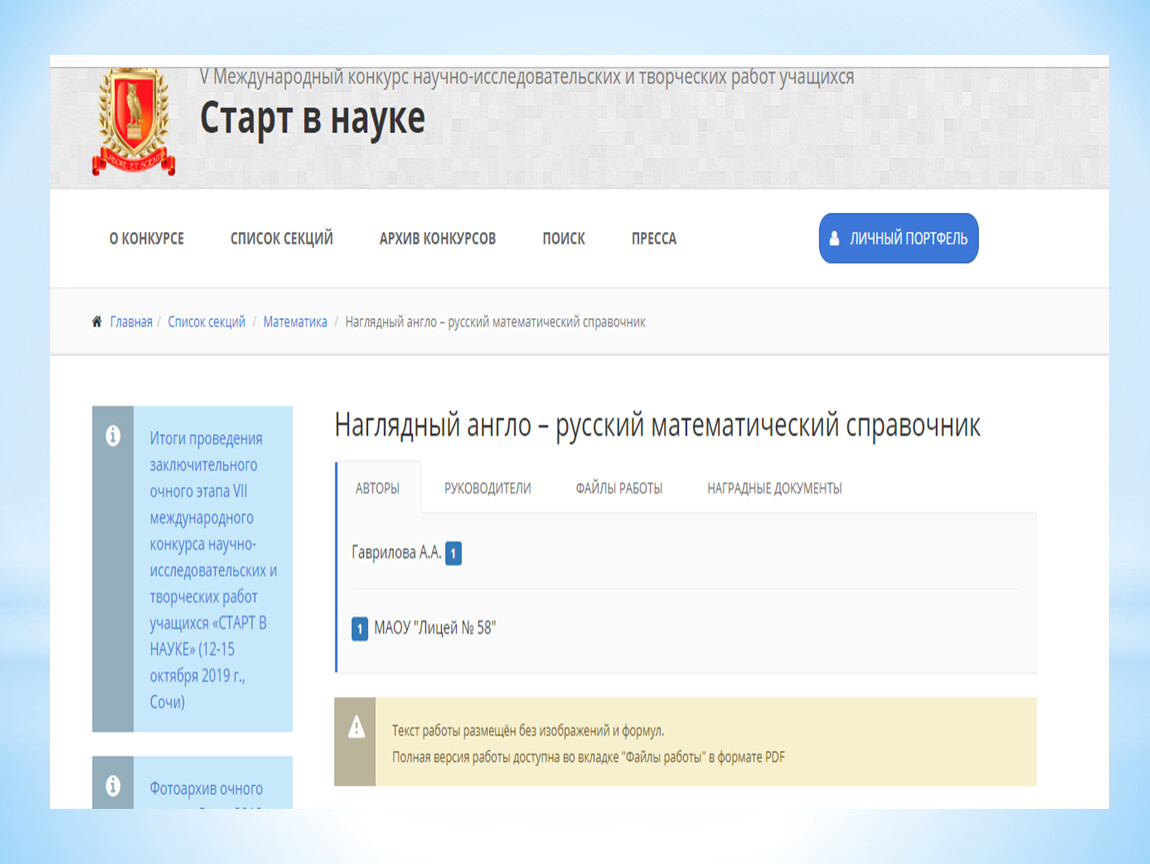Open the Личный портфель button
The image size is (1150, 864).
(898, 239)
